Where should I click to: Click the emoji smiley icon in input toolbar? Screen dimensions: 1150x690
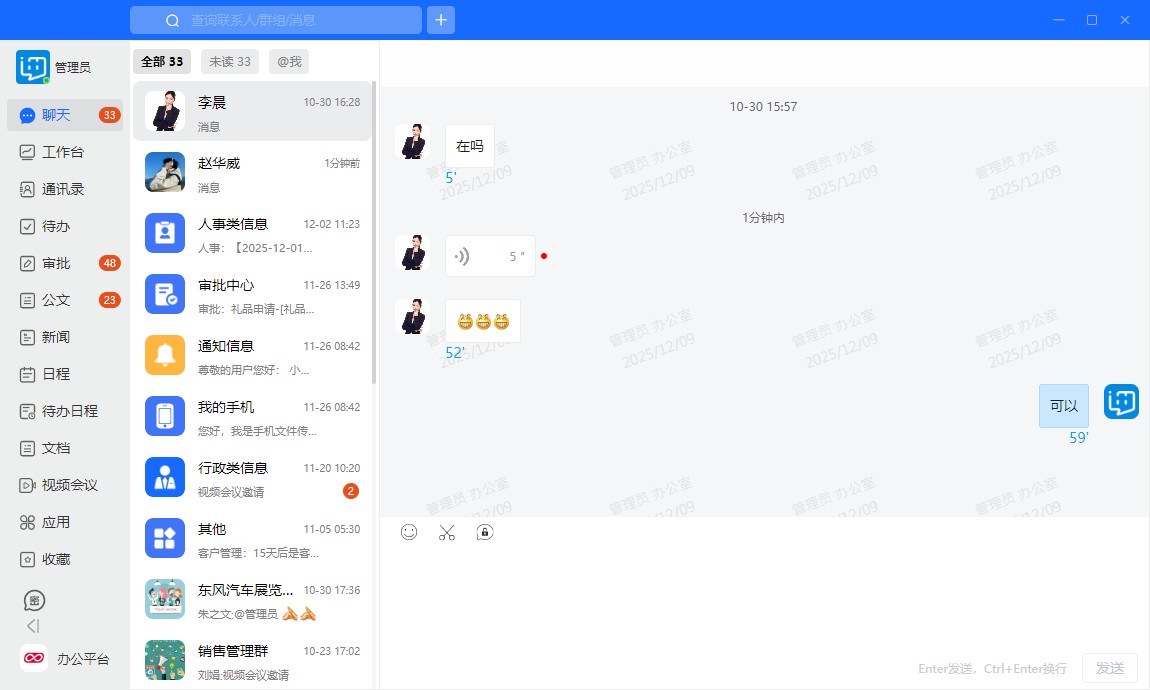click(409, 532)
